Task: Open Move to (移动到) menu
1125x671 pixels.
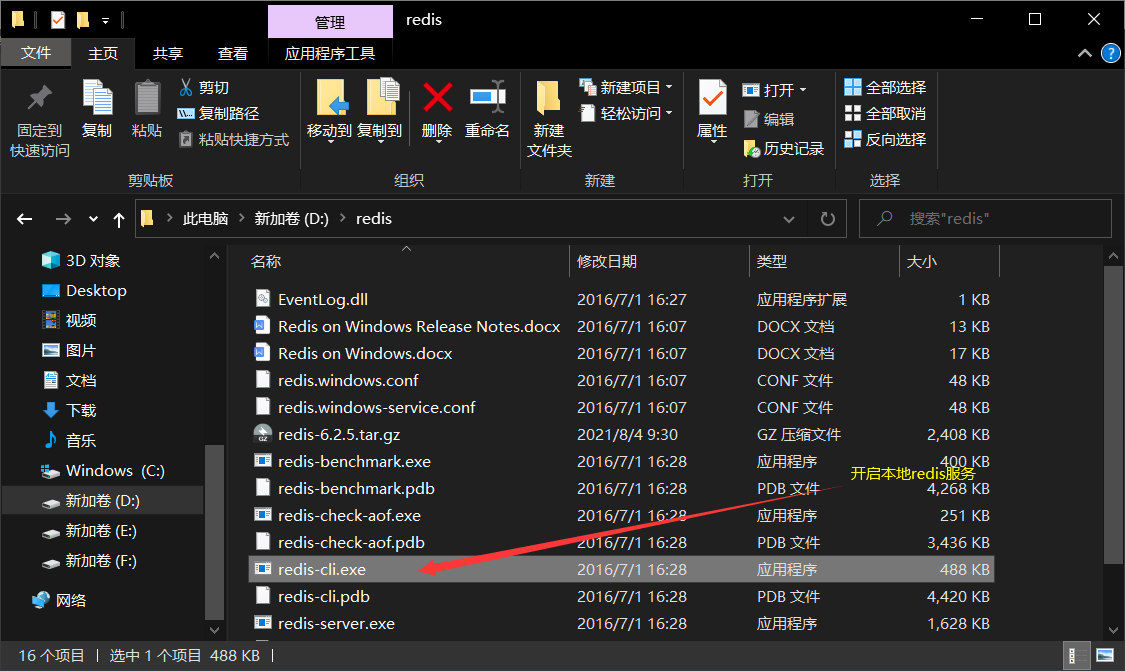Action: 329,111
